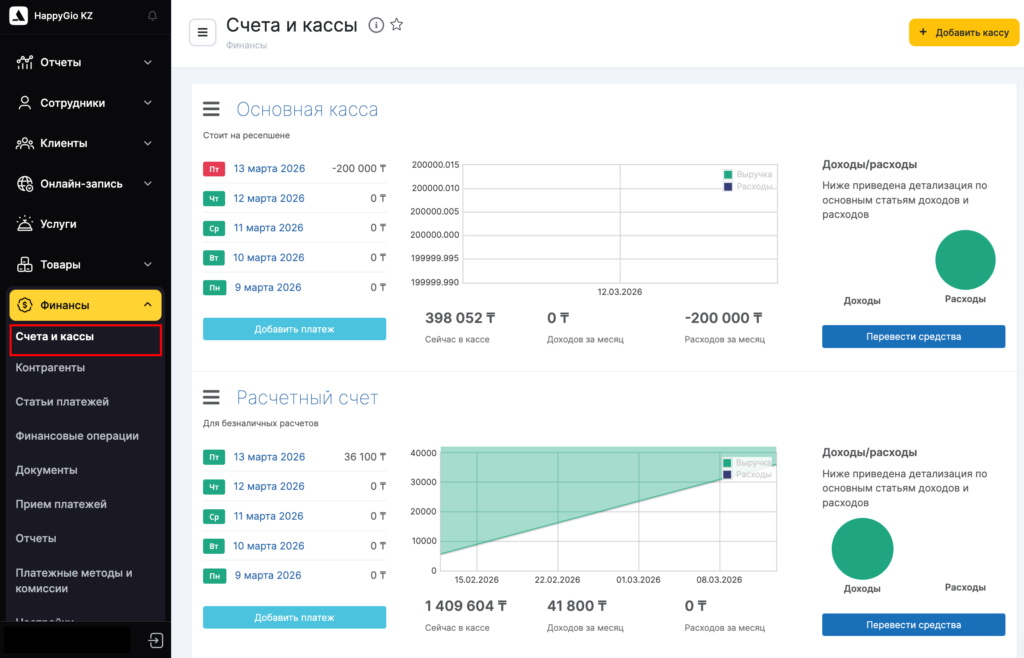Click Перевести средства in Основная касса
1024x658 pixels.
(x=913, y=337)
